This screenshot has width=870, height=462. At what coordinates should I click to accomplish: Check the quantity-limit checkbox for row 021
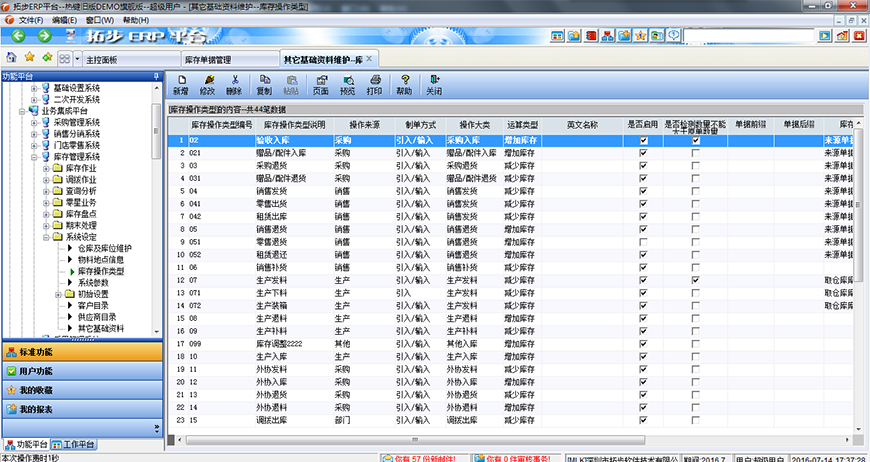[x=696, y=153]
